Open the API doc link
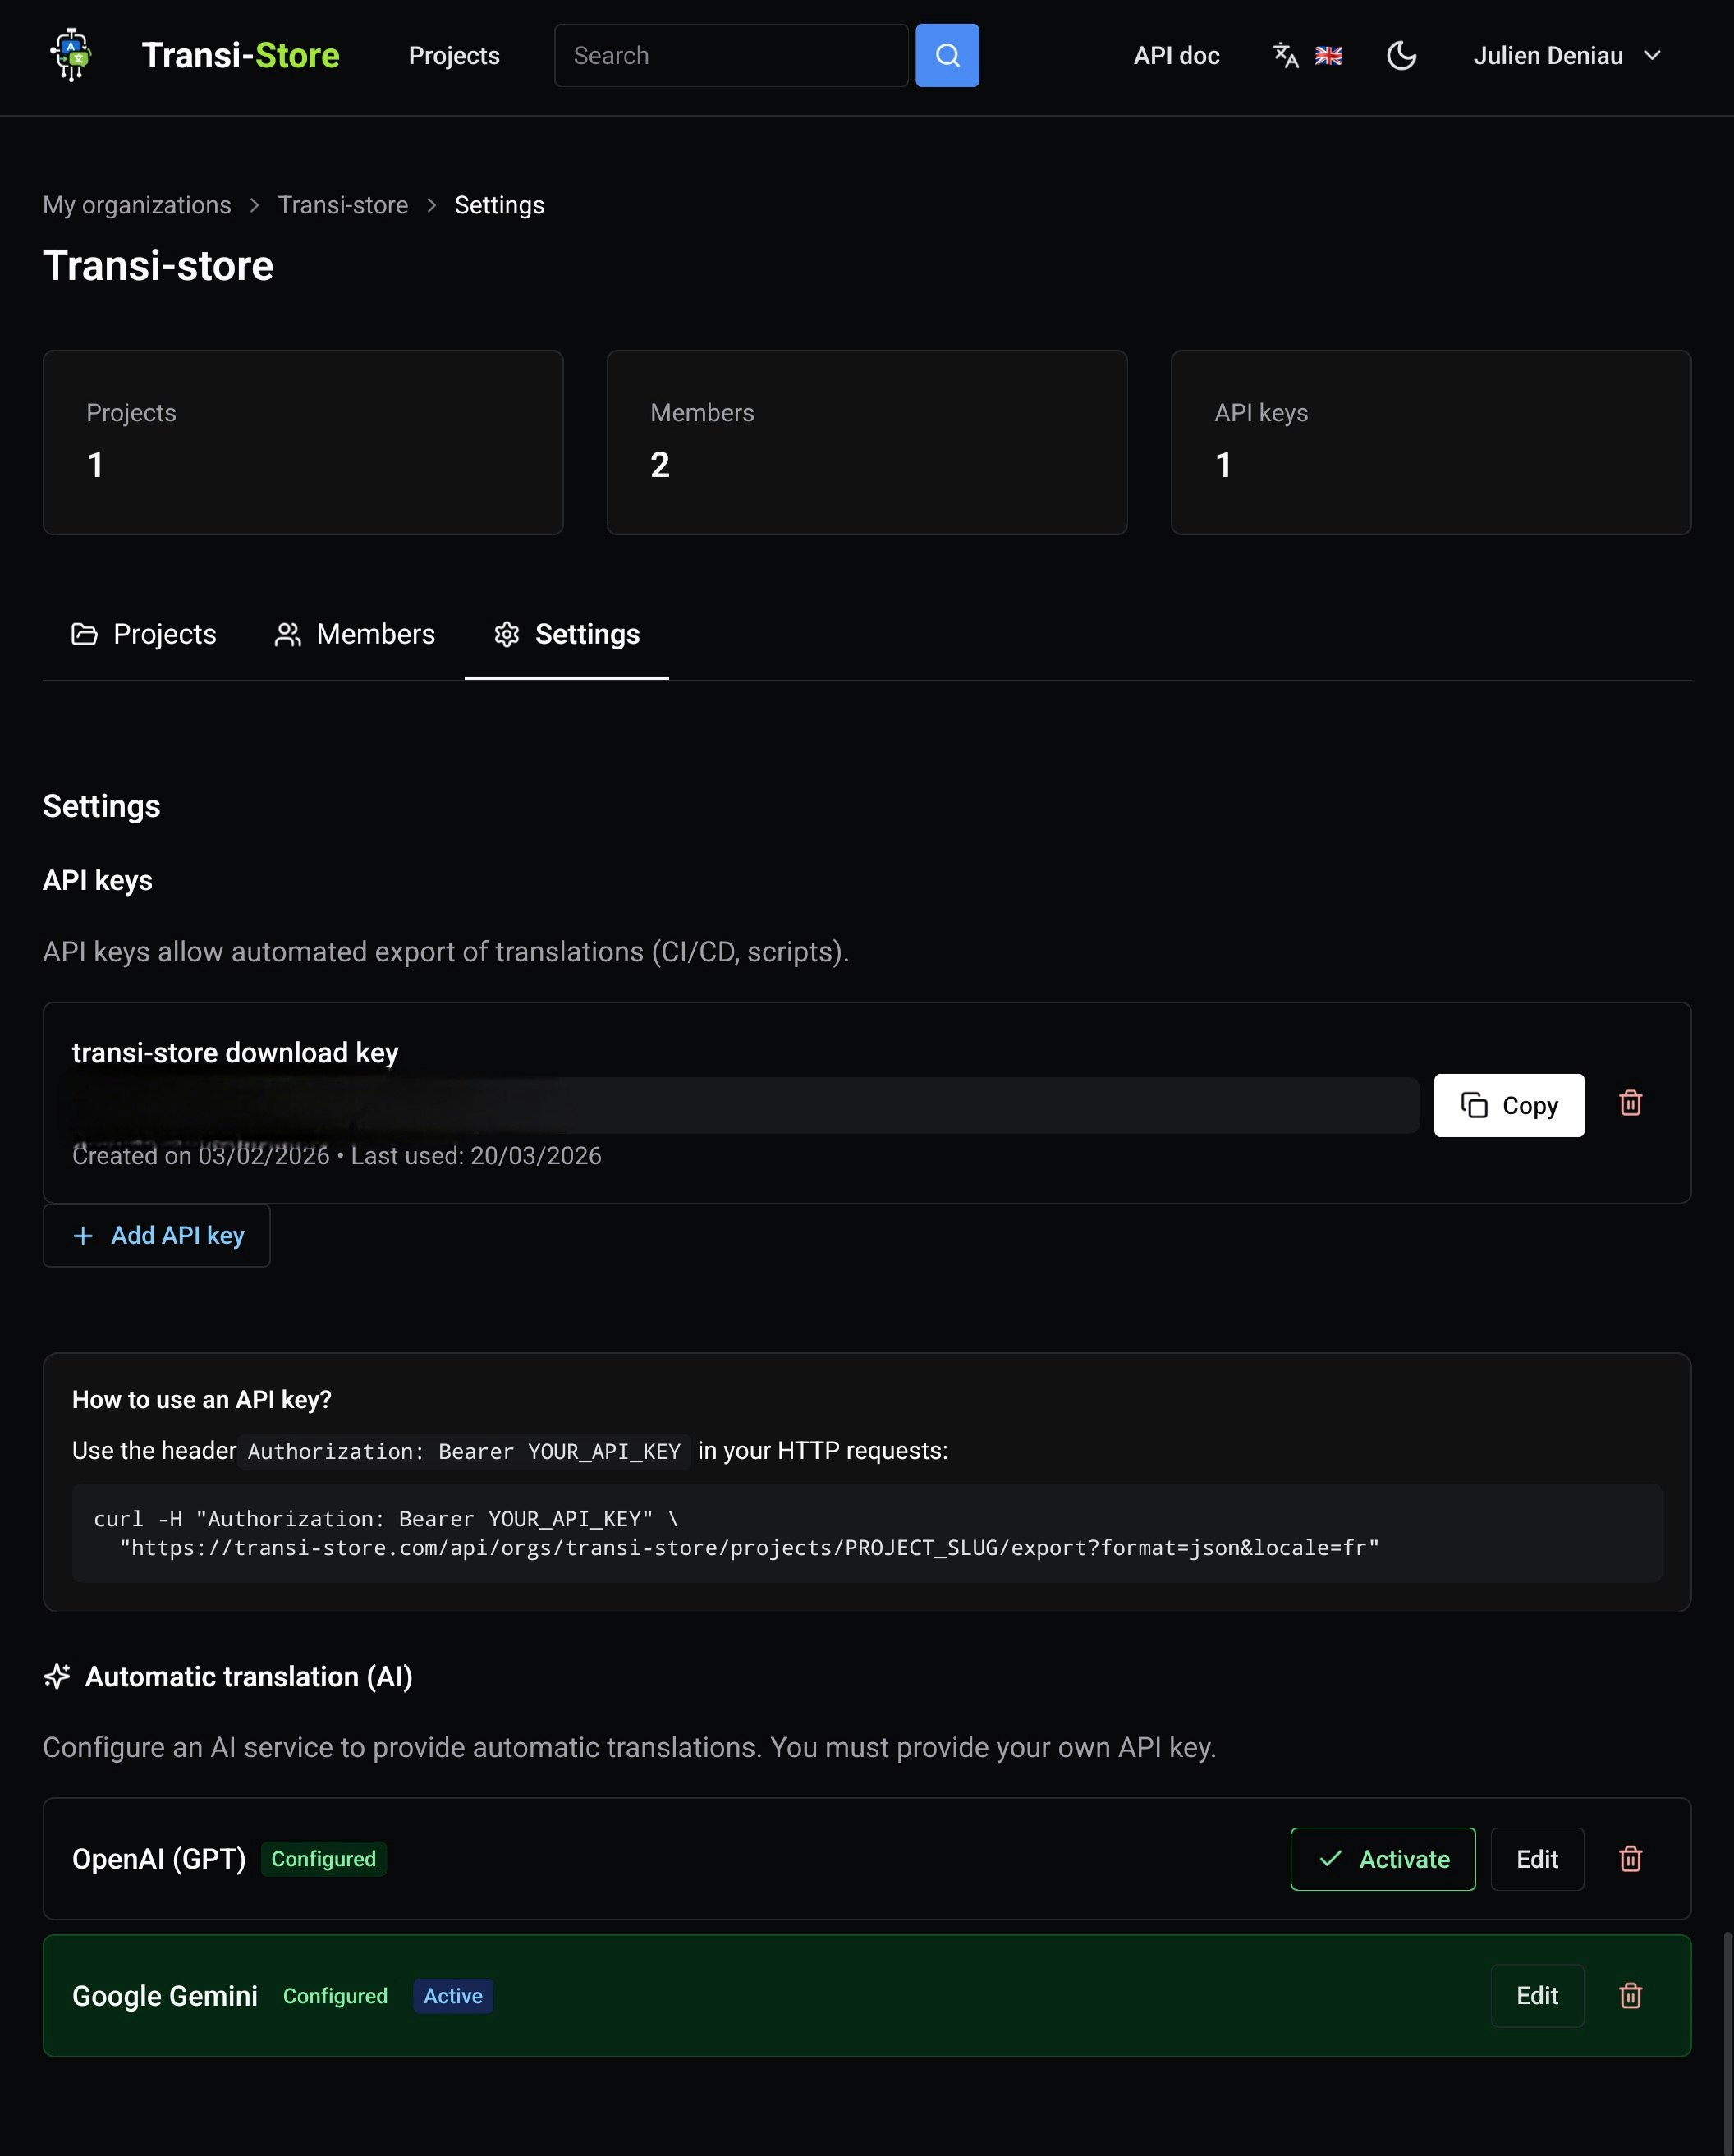The image size is (1734, 2156). click(x=1176, y=55)
